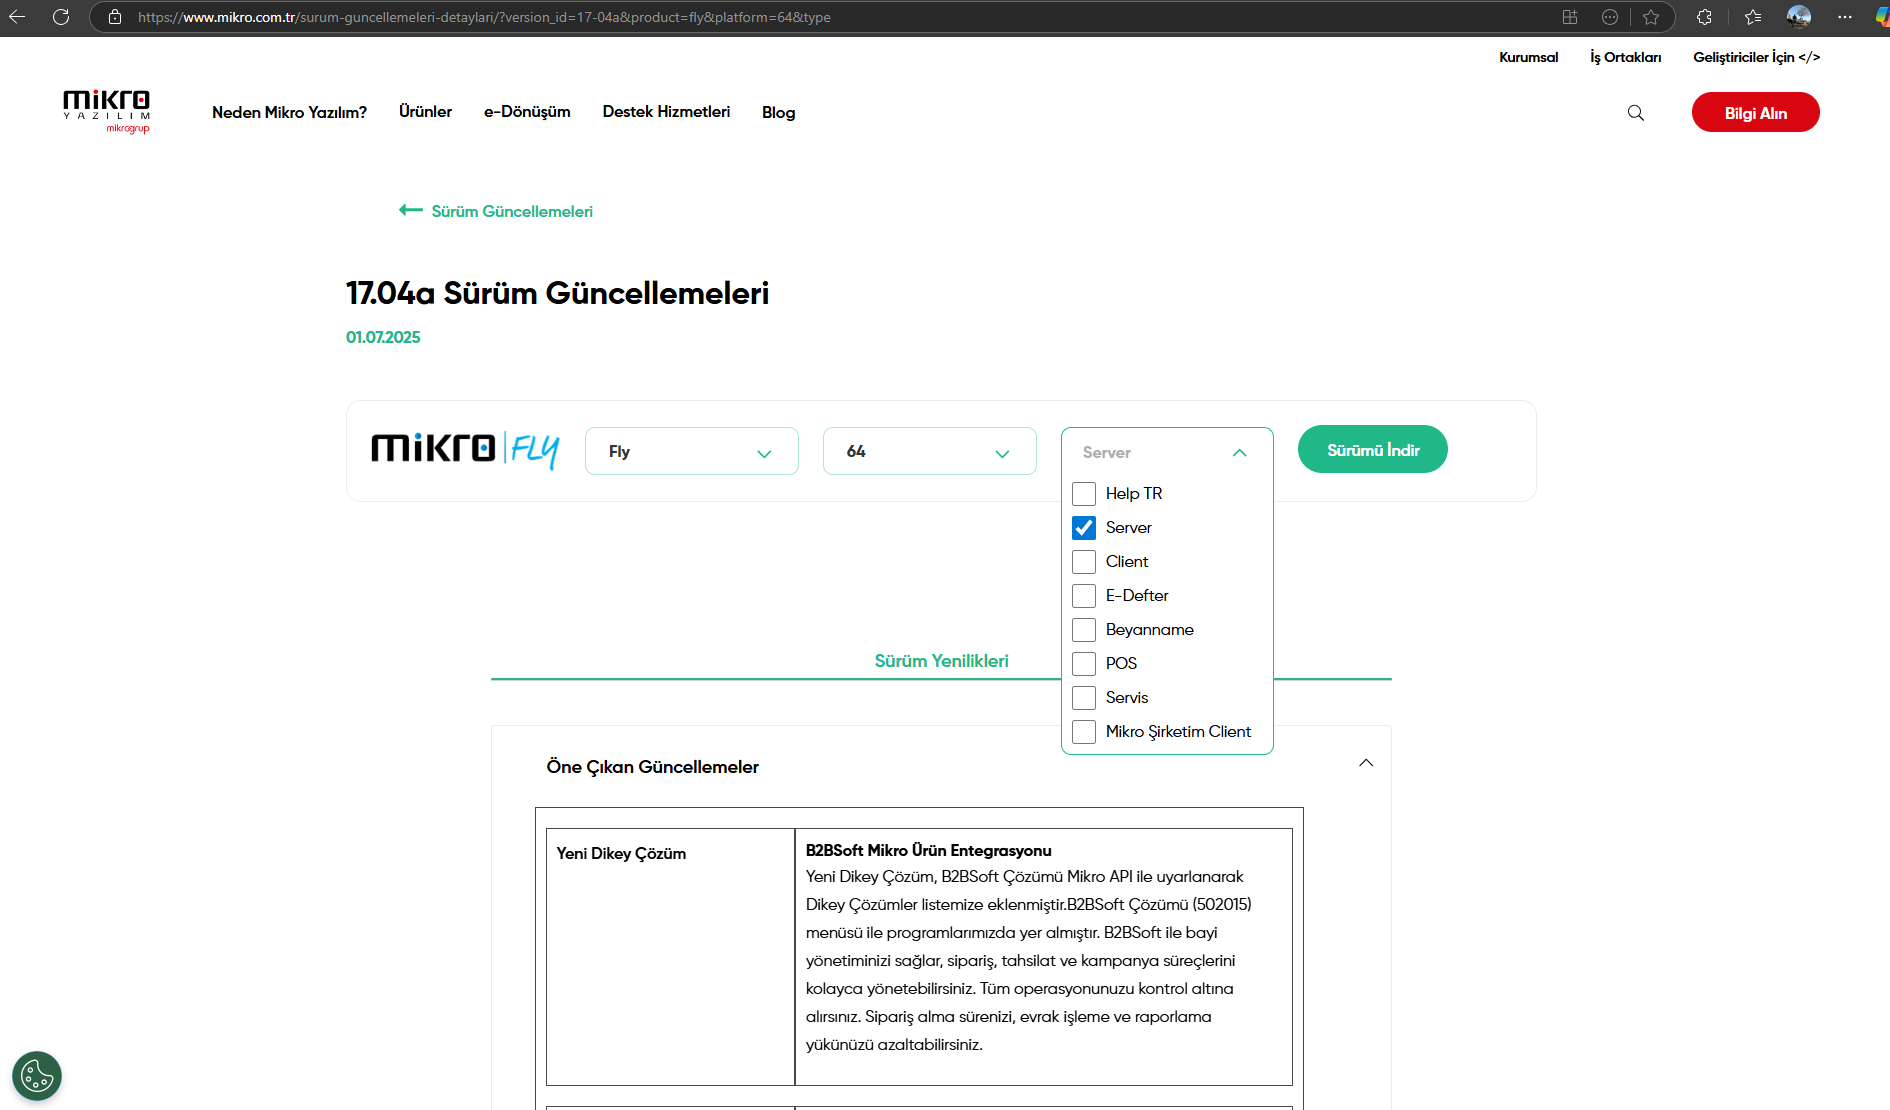
Task: Go to the Blog page
Action: point(778,112)
